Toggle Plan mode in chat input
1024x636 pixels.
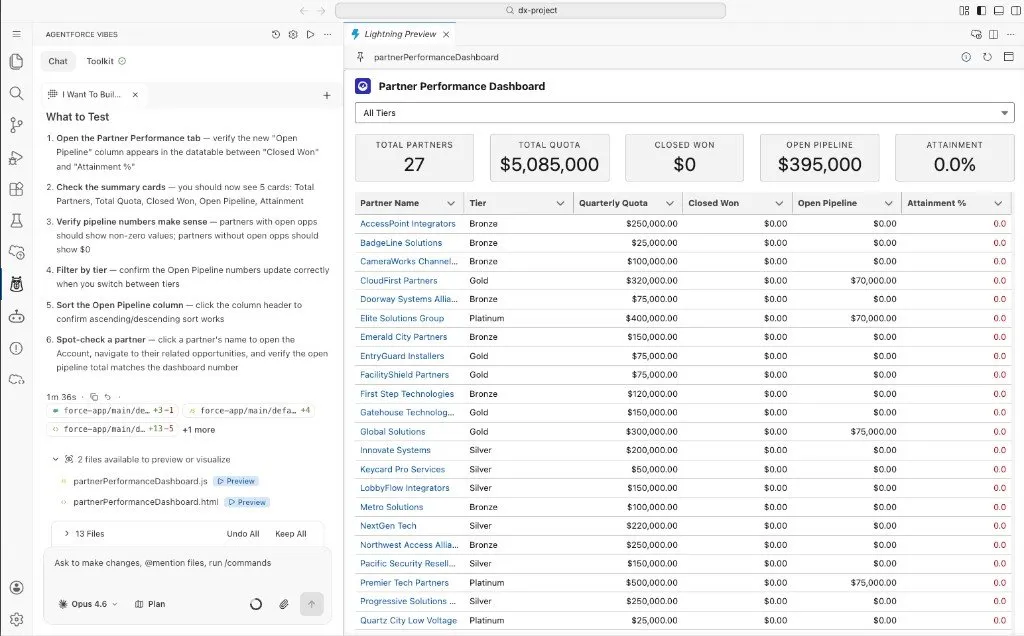tap(150, 604)
